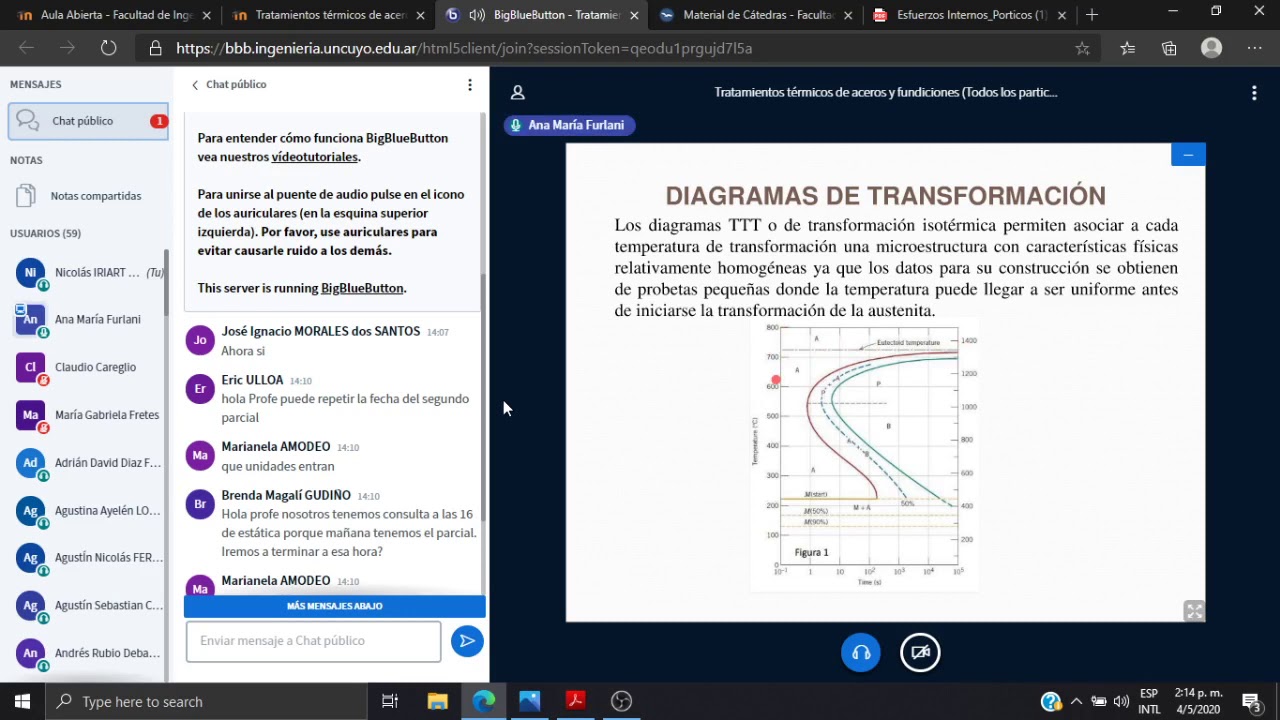Show hidden system tray icons
The width and height of the screenshot is (1280, 720).
(1076, 701)
